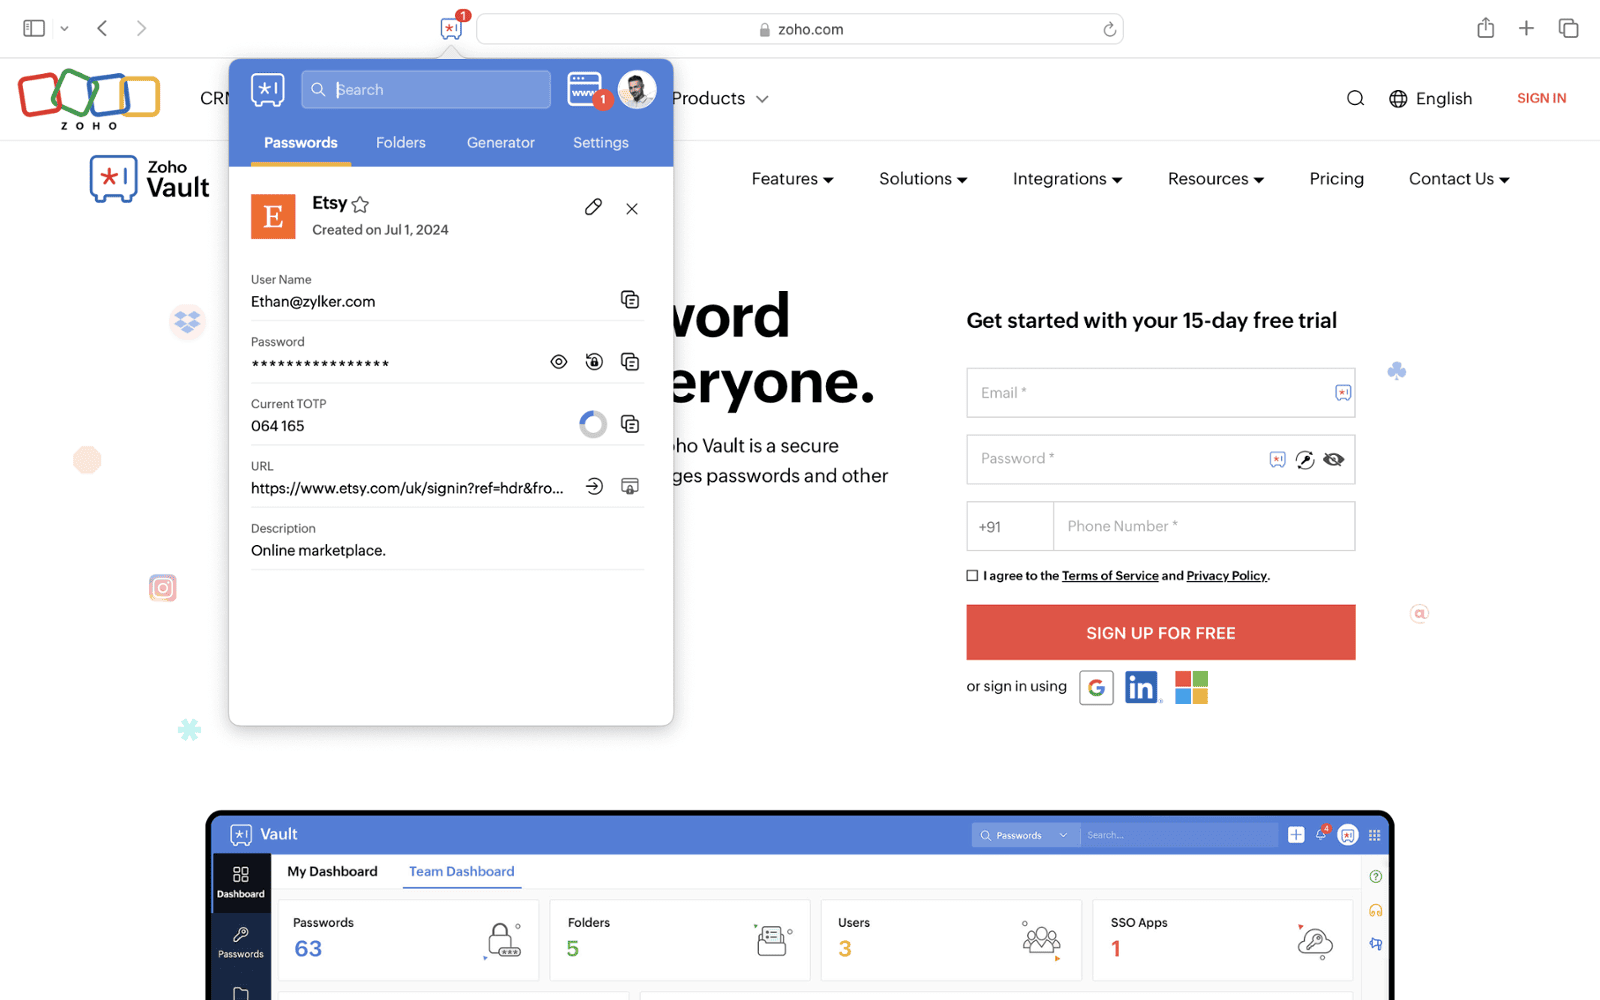
Task: Expand the Contact Us menu
Action: 1459,179
